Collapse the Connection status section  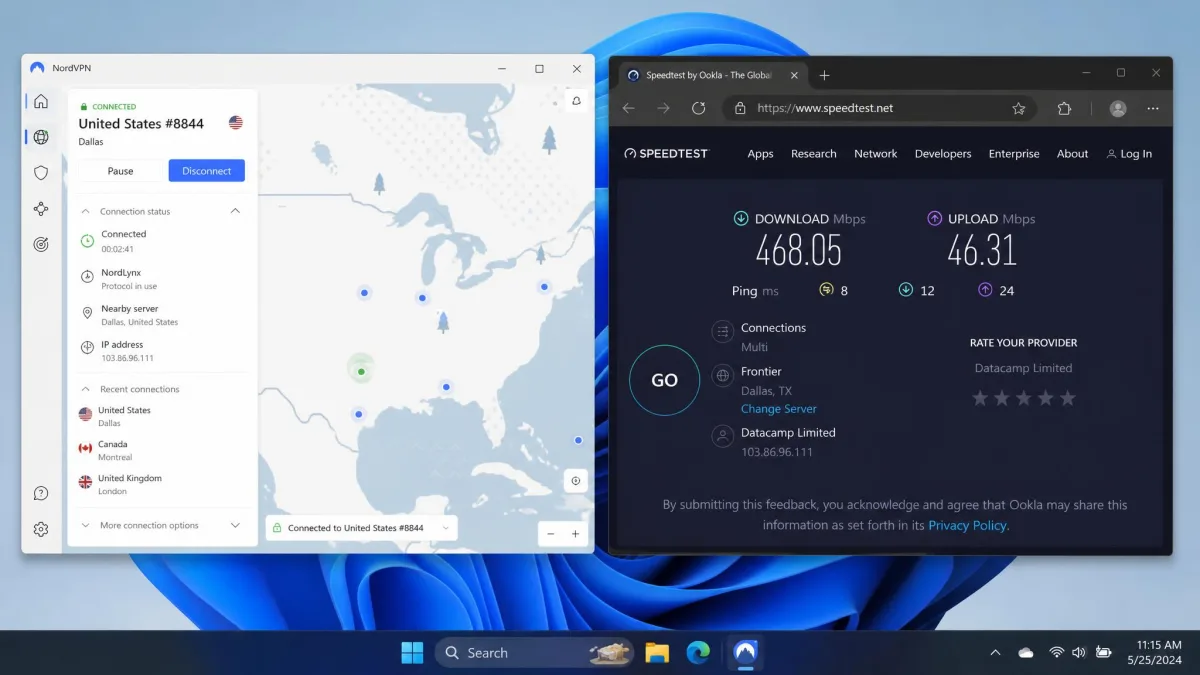tap(235, 211)
